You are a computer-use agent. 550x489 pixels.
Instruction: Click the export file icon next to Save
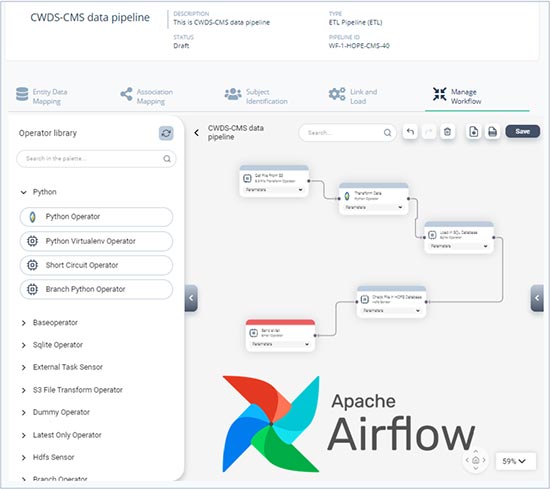[x=492, y=132]
